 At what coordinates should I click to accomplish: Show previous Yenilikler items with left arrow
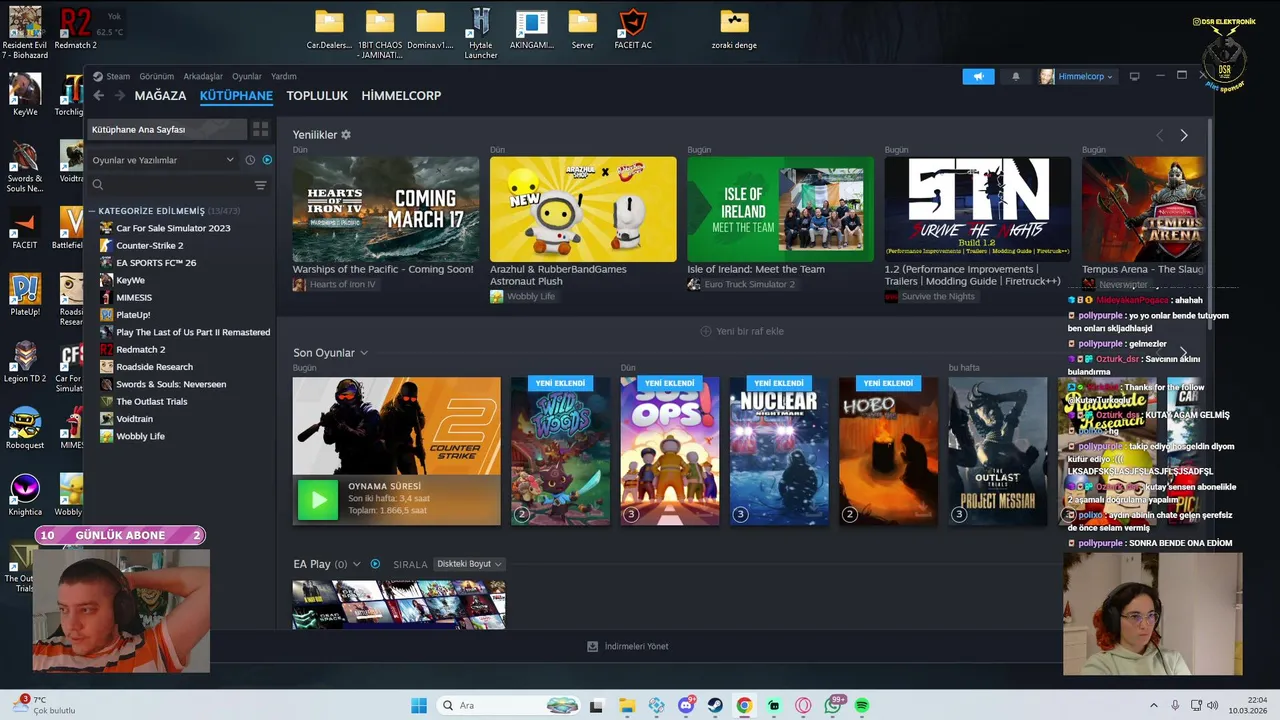coord(1160,135)
